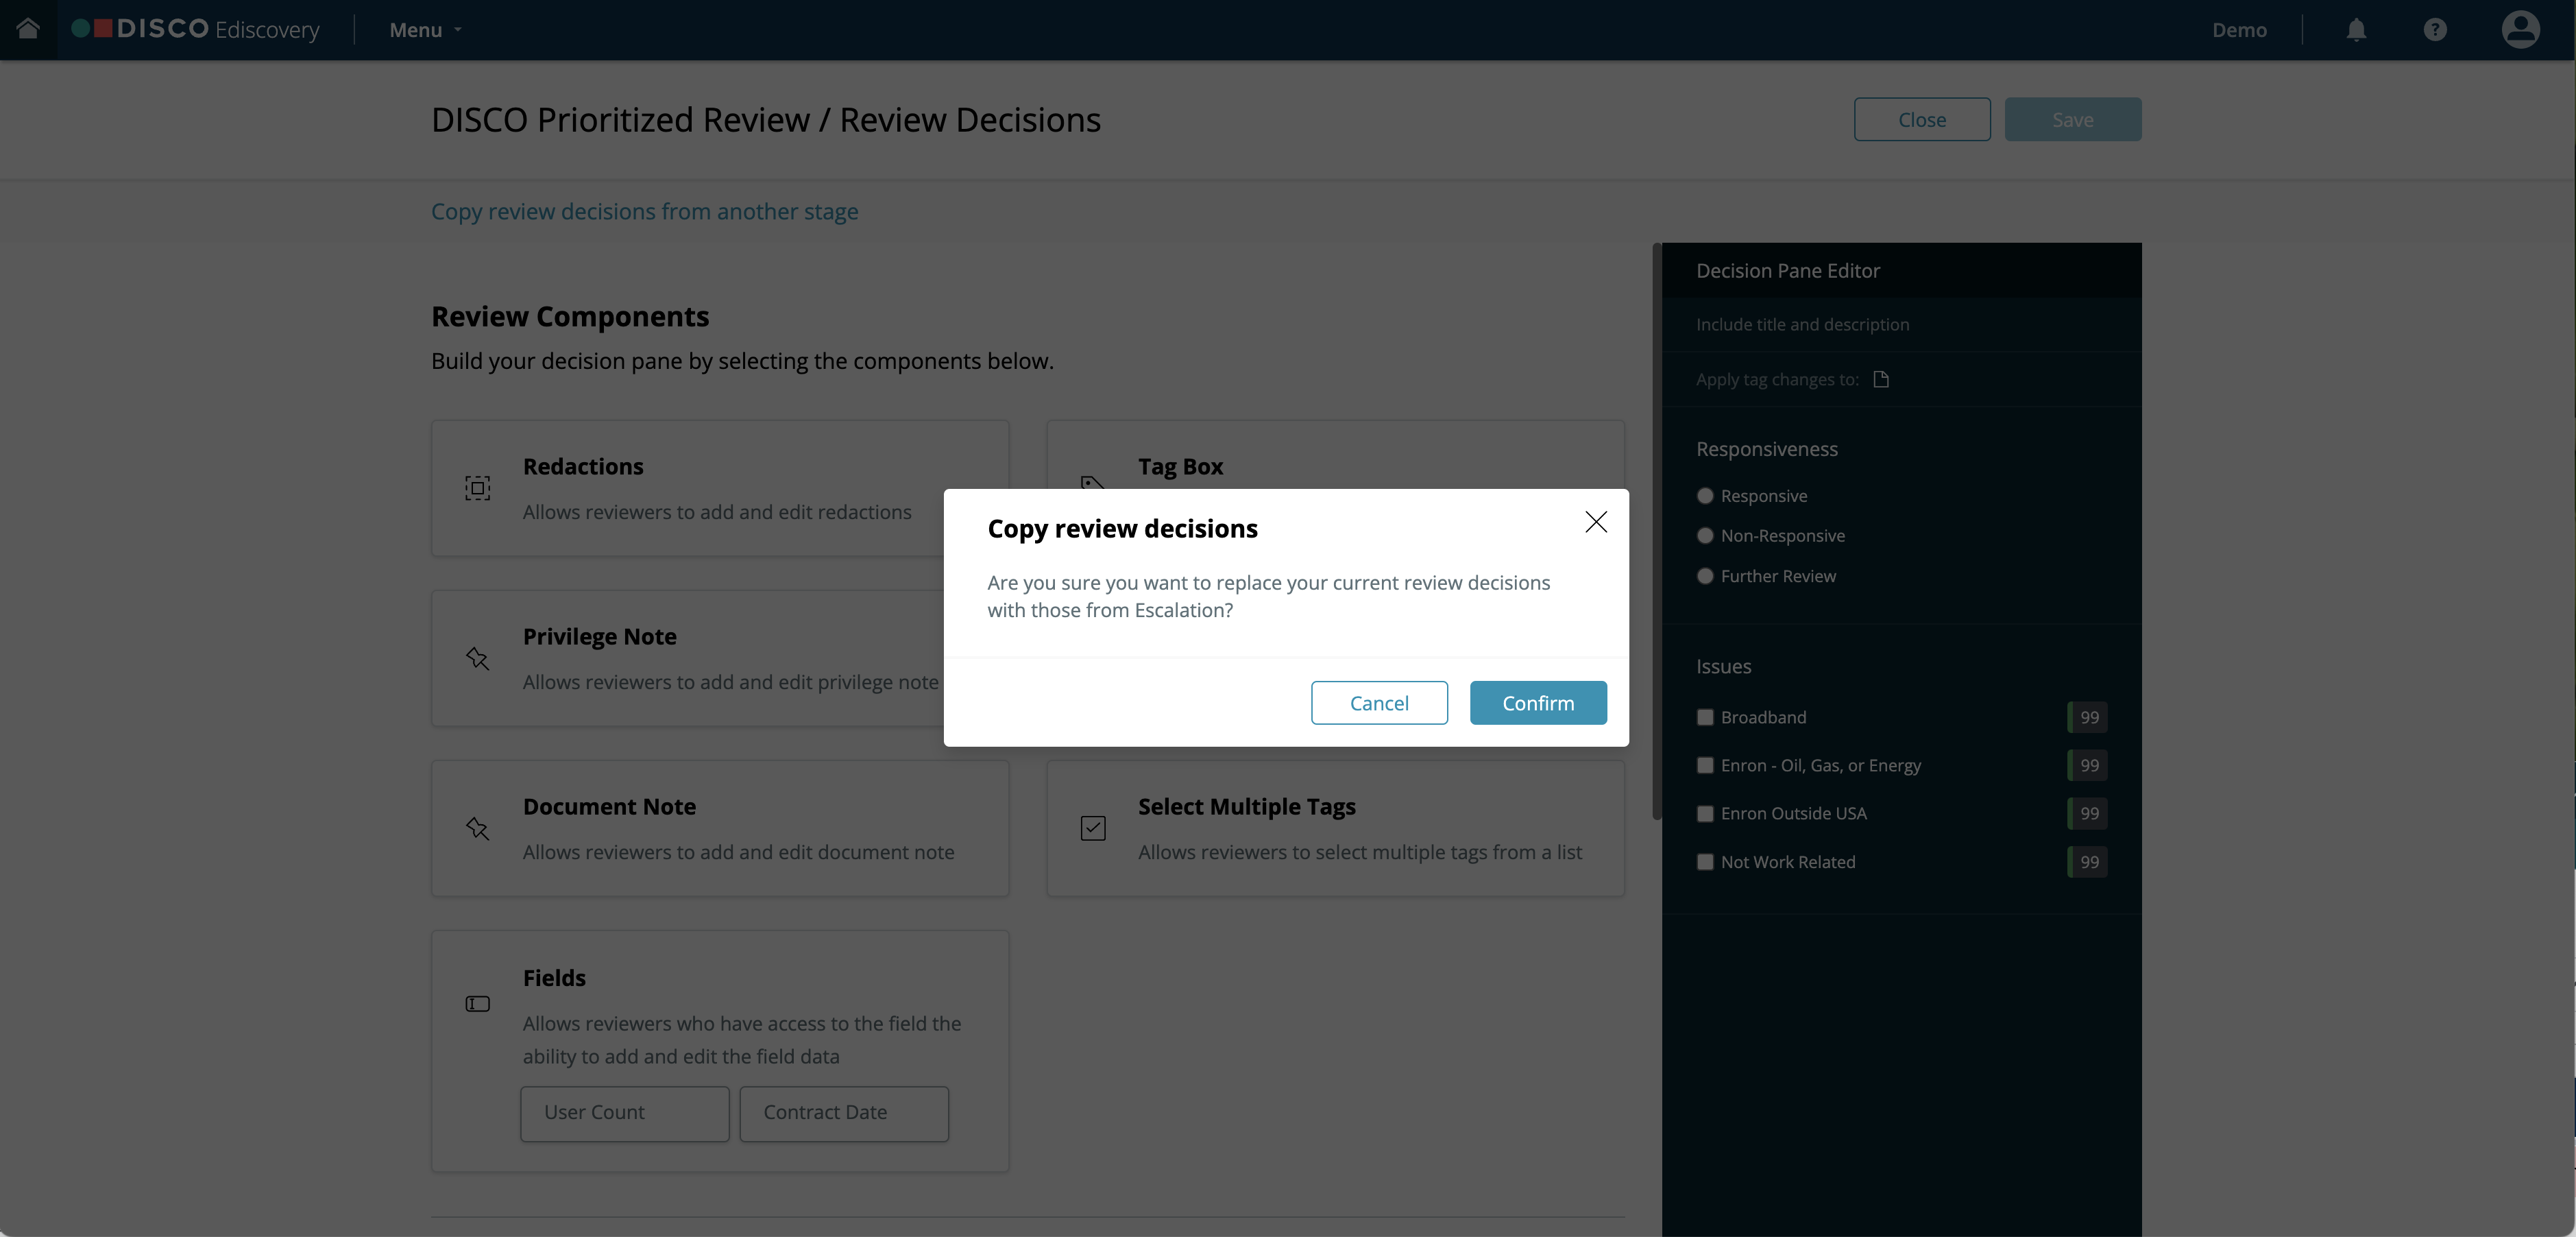Click the Tag Box card title

pyautogui.click(x=1180, y=466)
